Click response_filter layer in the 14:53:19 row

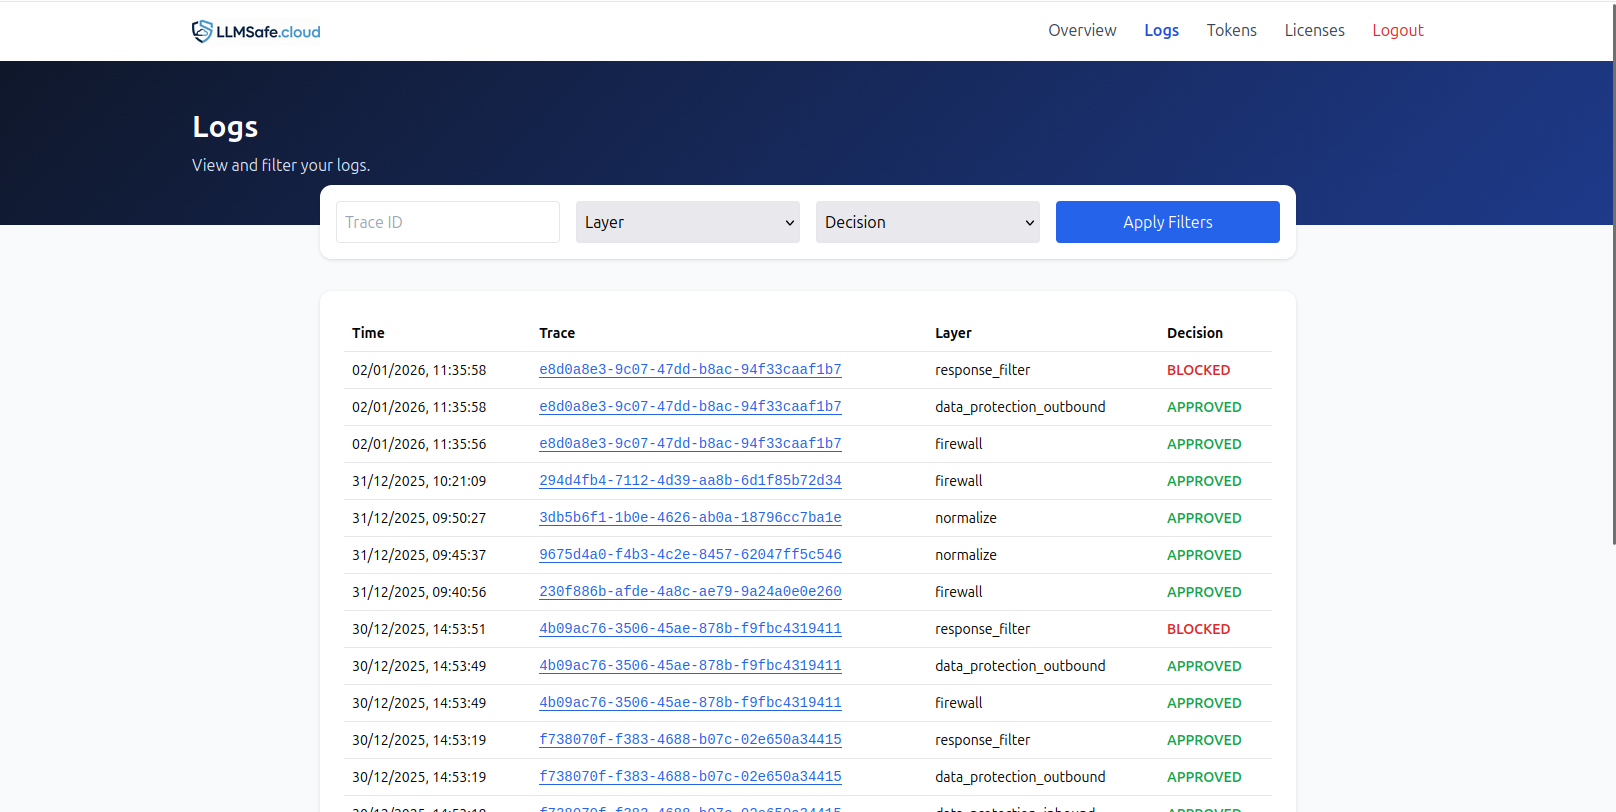(983, 740)
